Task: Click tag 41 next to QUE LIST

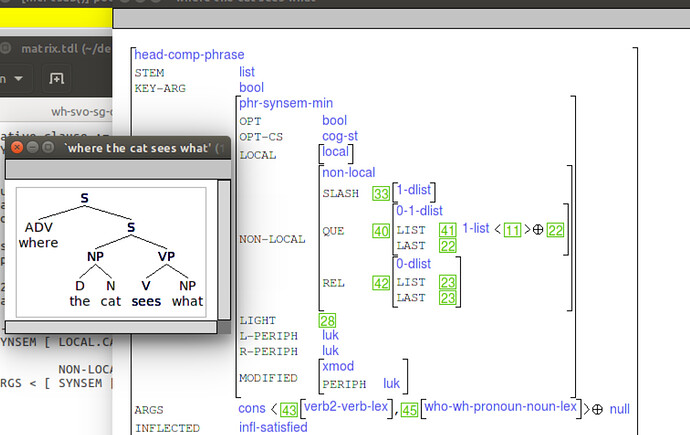Action: [x=448, y=230]
